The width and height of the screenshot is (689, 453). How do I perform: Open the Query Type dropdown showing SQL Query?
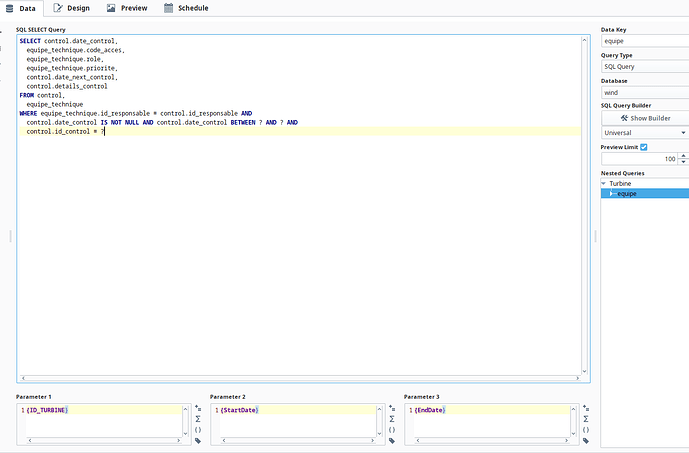point(645,67)
